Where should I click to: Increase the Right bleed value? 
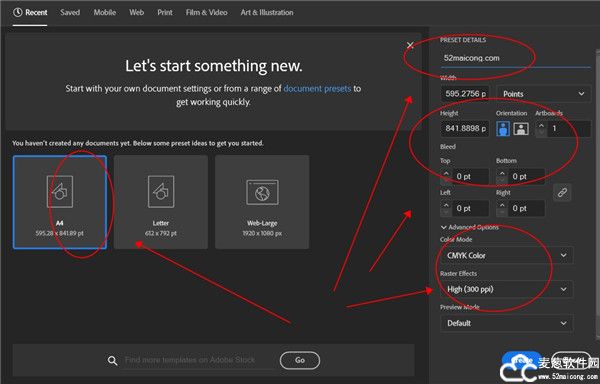tap(502, 205)
